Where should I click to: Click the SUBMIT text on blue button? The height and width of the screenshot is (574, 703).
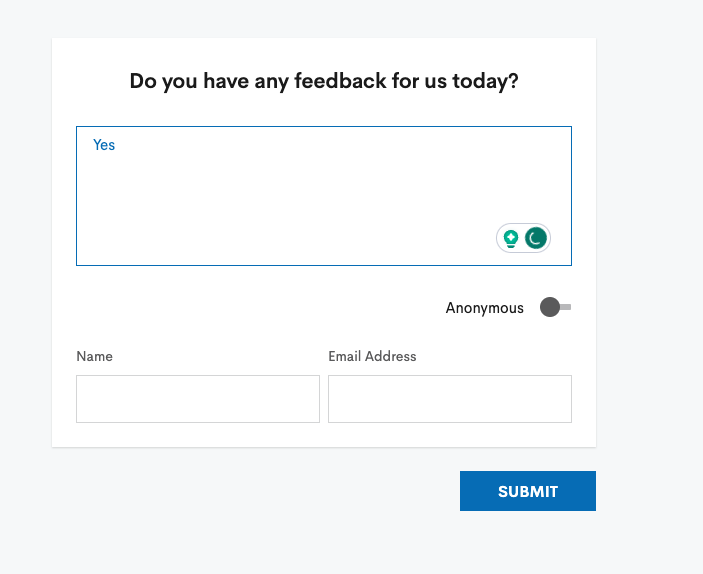tap(528, 491)
